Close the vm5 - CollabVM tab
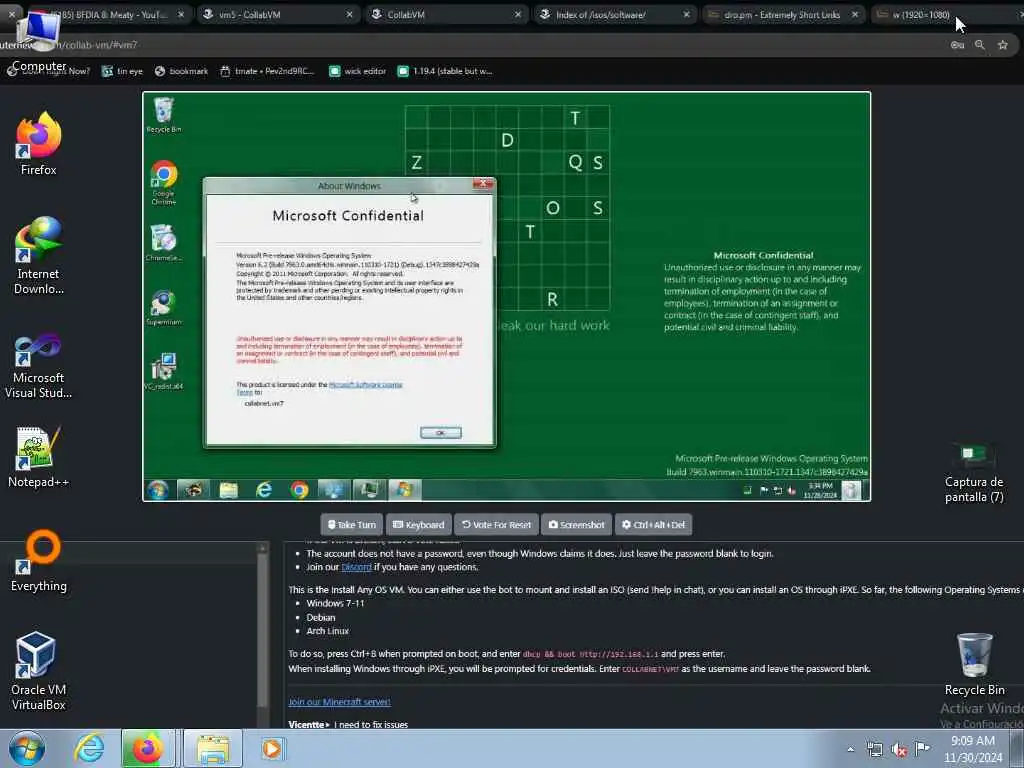 349,14
